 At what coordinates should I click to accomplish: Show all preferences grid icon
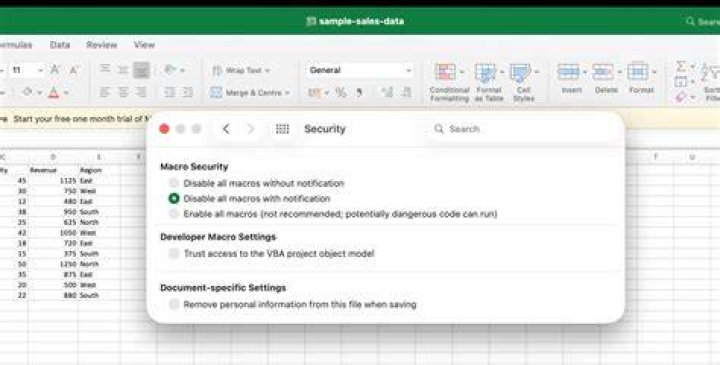(x=282, y=129)
